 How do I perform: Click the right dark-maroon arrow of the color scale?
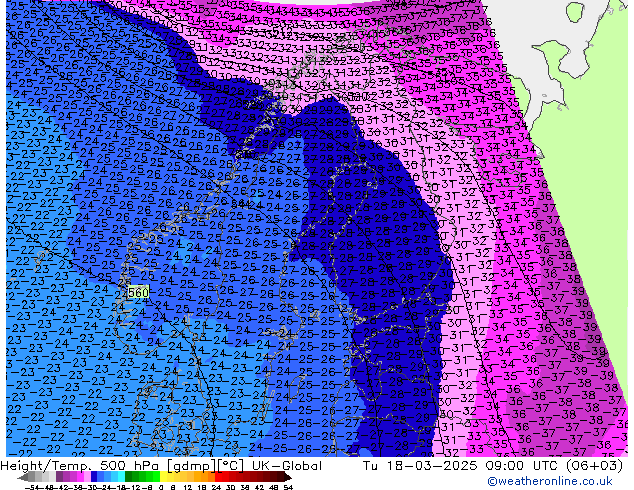tap(288, 478)
